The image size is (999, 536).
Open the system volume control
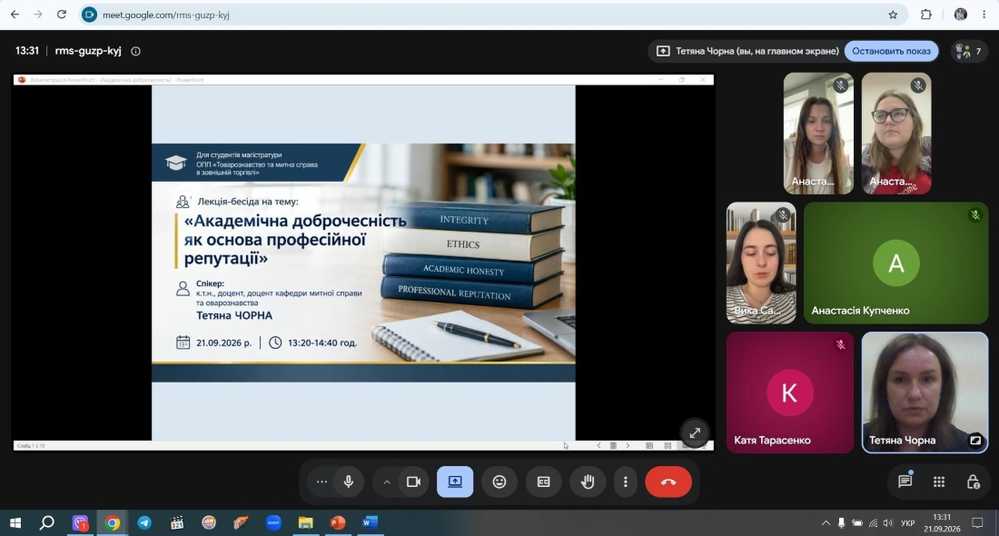click(888, 523)
